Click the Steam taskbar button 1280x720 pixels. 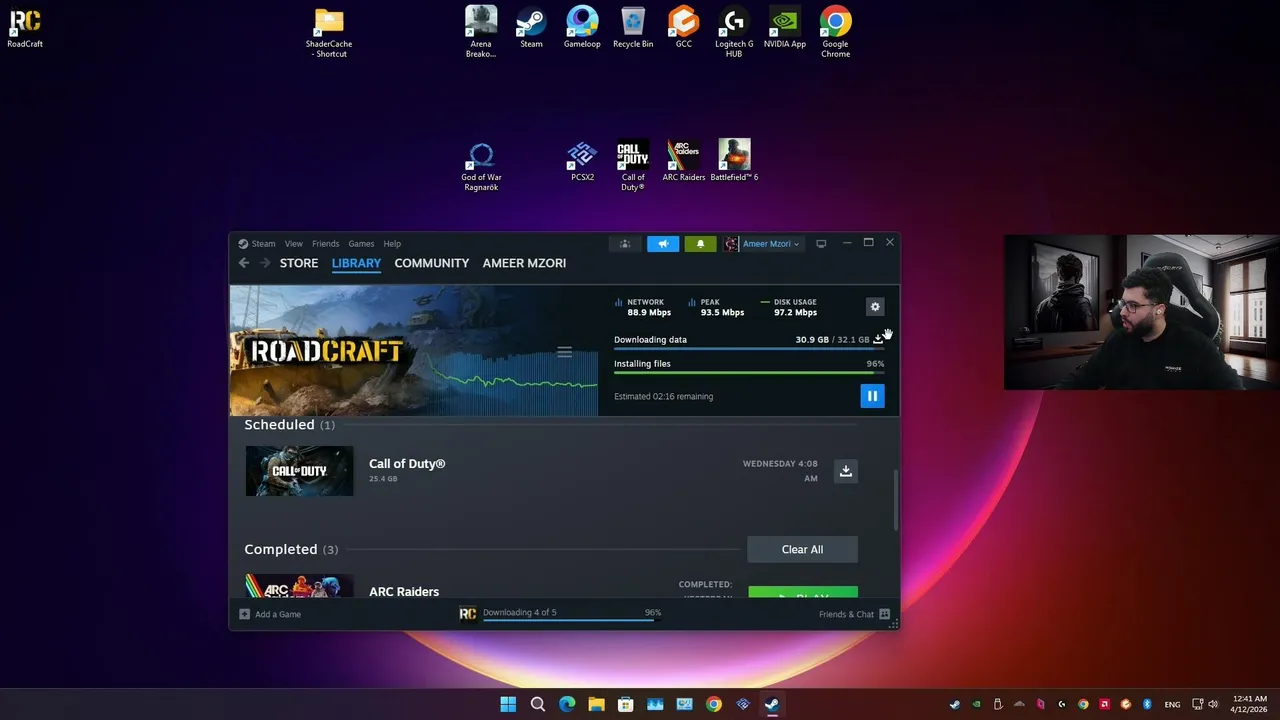[772, 704]
